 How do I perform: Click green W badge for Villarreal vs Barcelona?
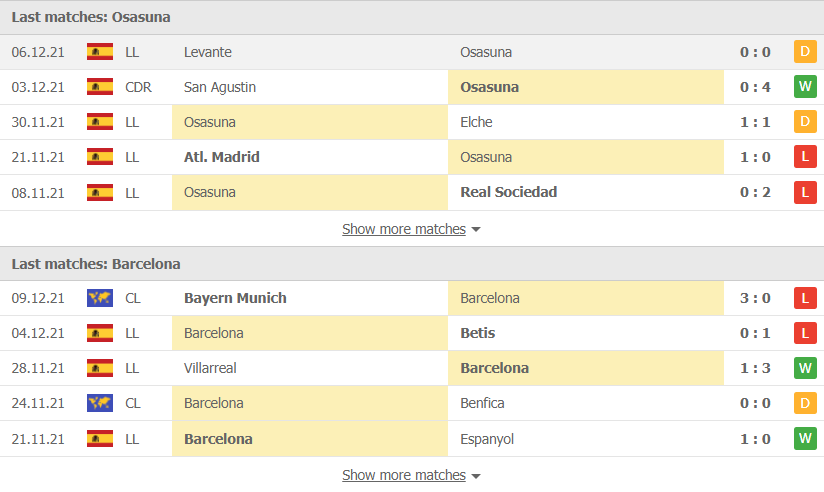pos(805,368)
